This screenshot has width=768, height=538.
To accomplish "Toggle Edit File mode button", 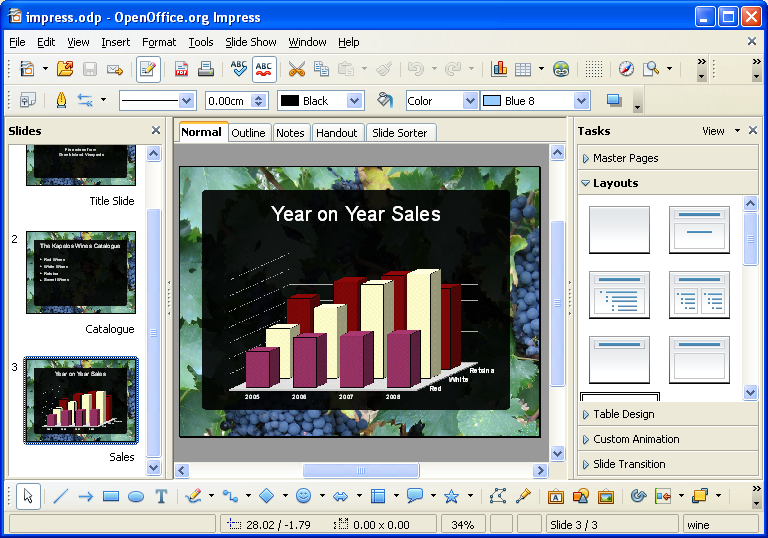I will coord(148,69).
